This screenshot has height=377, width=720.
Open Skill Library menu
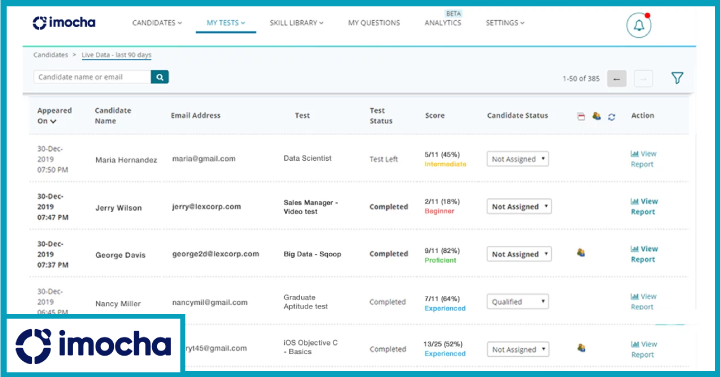coord(296,23)
